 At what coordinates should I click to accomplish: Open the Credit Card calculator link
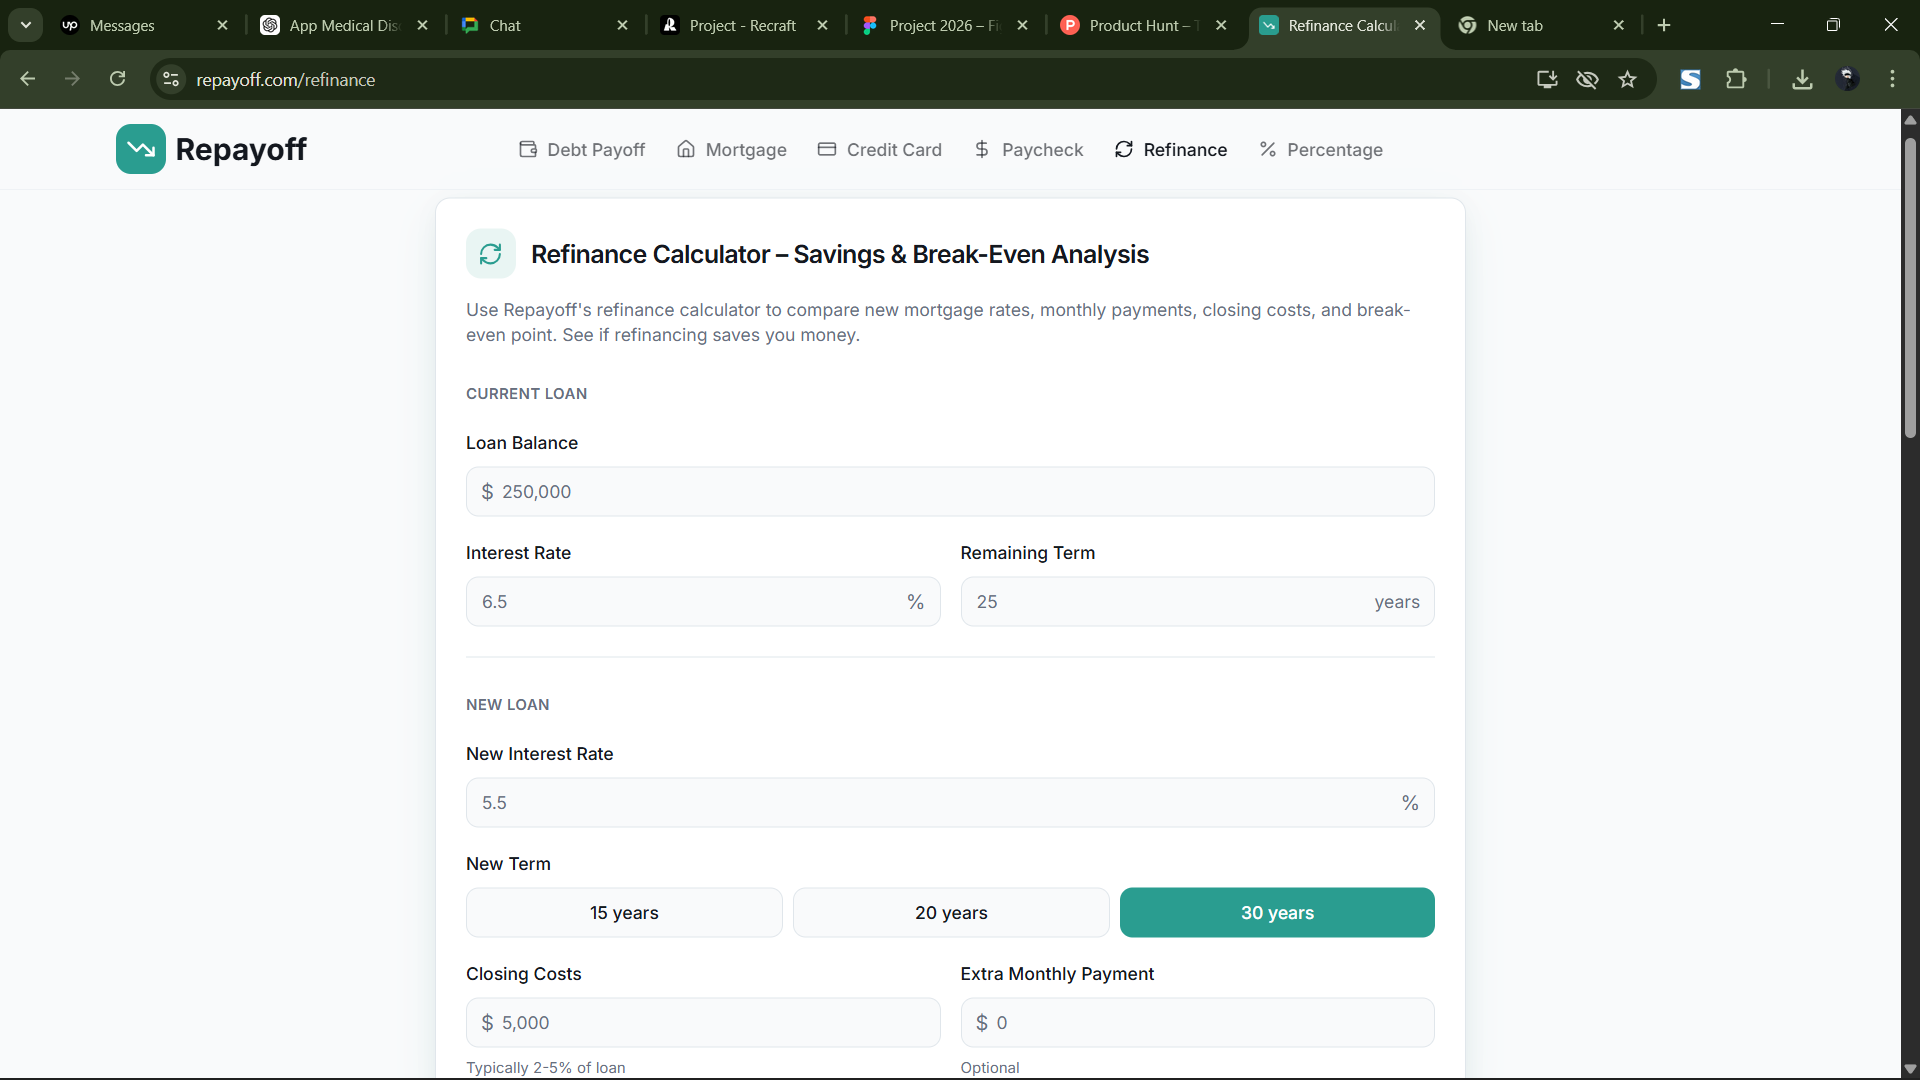880,149
